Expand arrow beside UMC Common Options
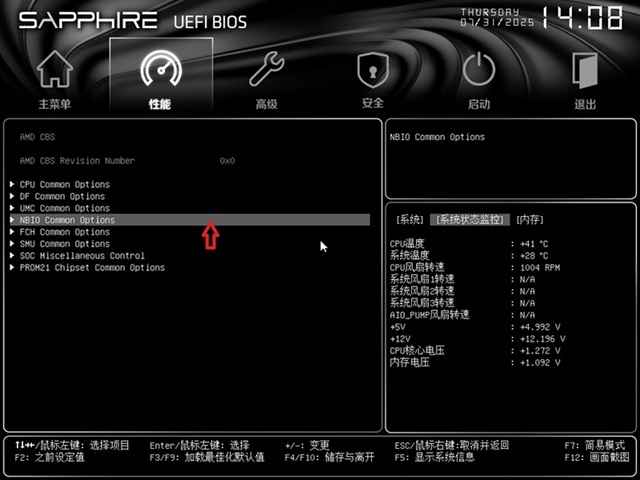640x480 pixels. pos(12,208)
